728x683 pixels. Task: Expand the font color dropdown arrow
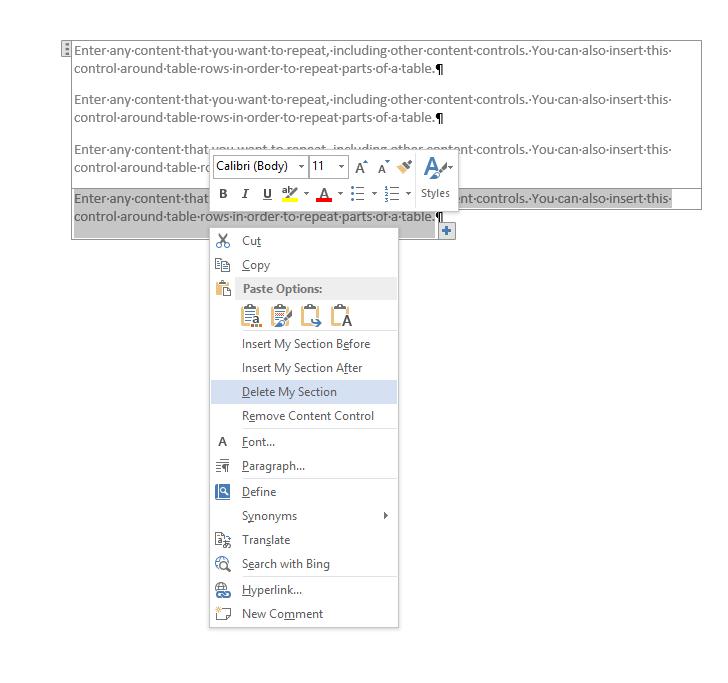(x=340, y=194)
